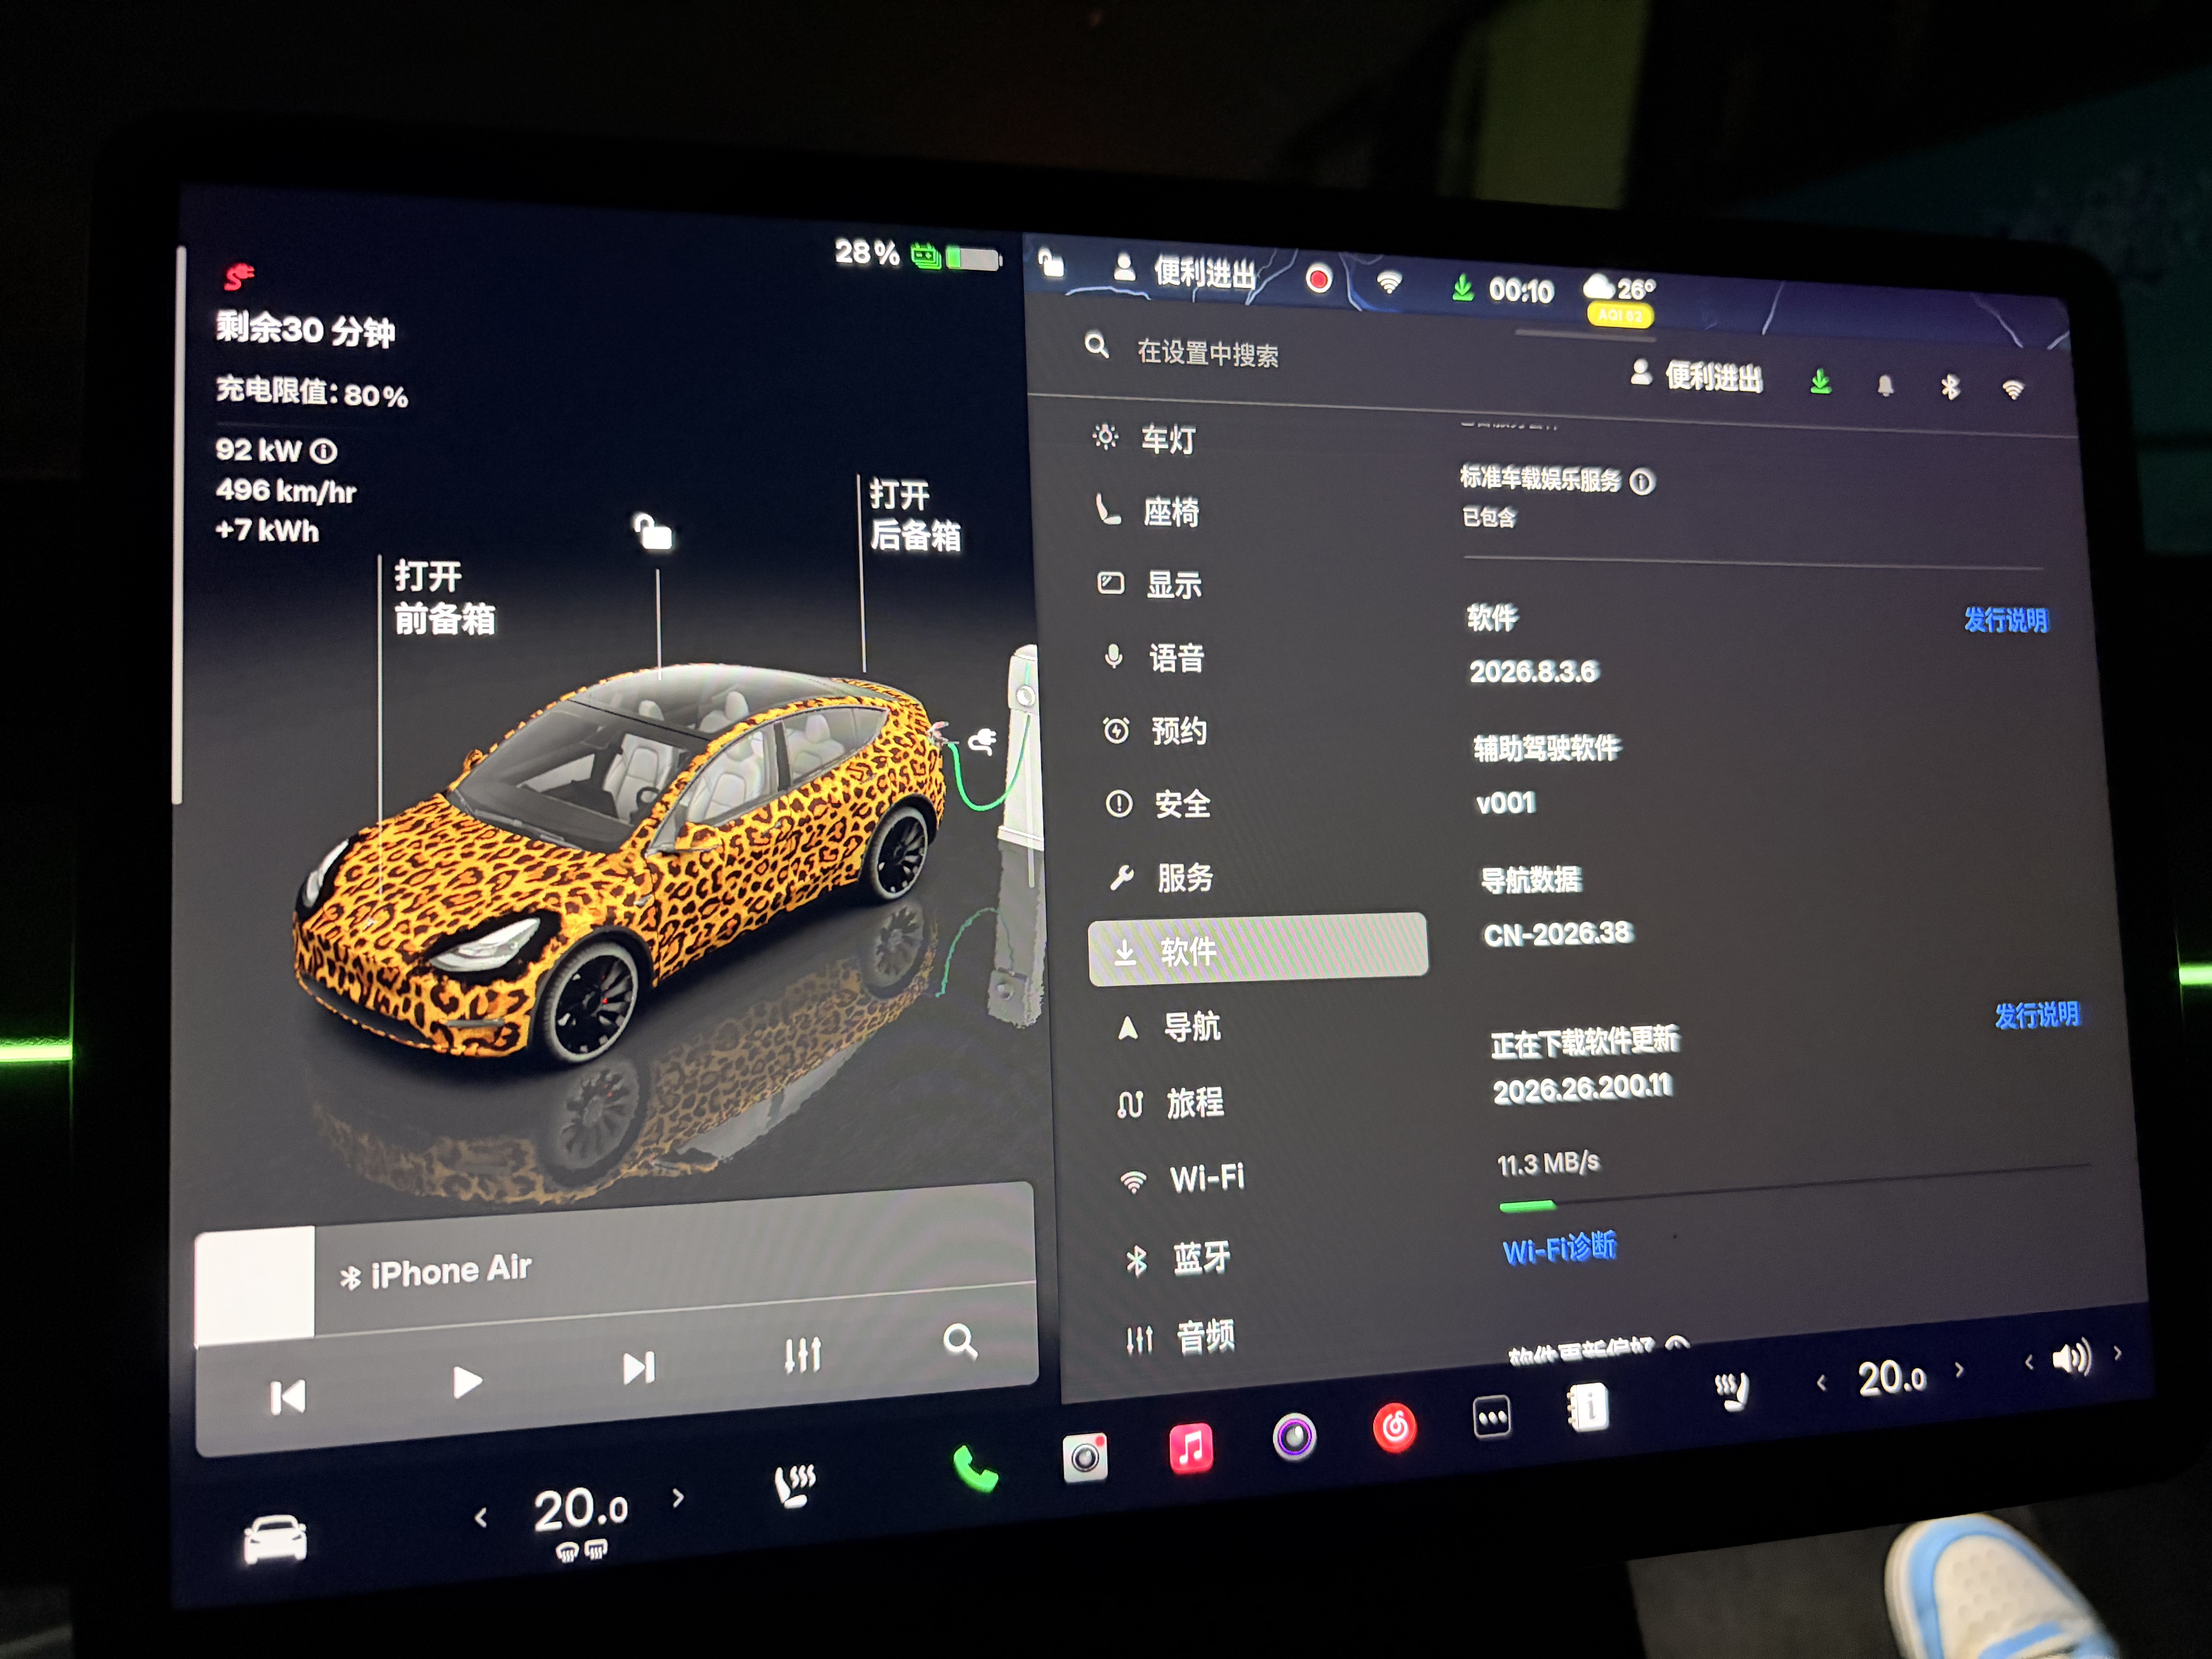The image size is (2212, 1659).
Task: Tap the red charging status icon
Action: pyautogui.click(x=238, y=276)
